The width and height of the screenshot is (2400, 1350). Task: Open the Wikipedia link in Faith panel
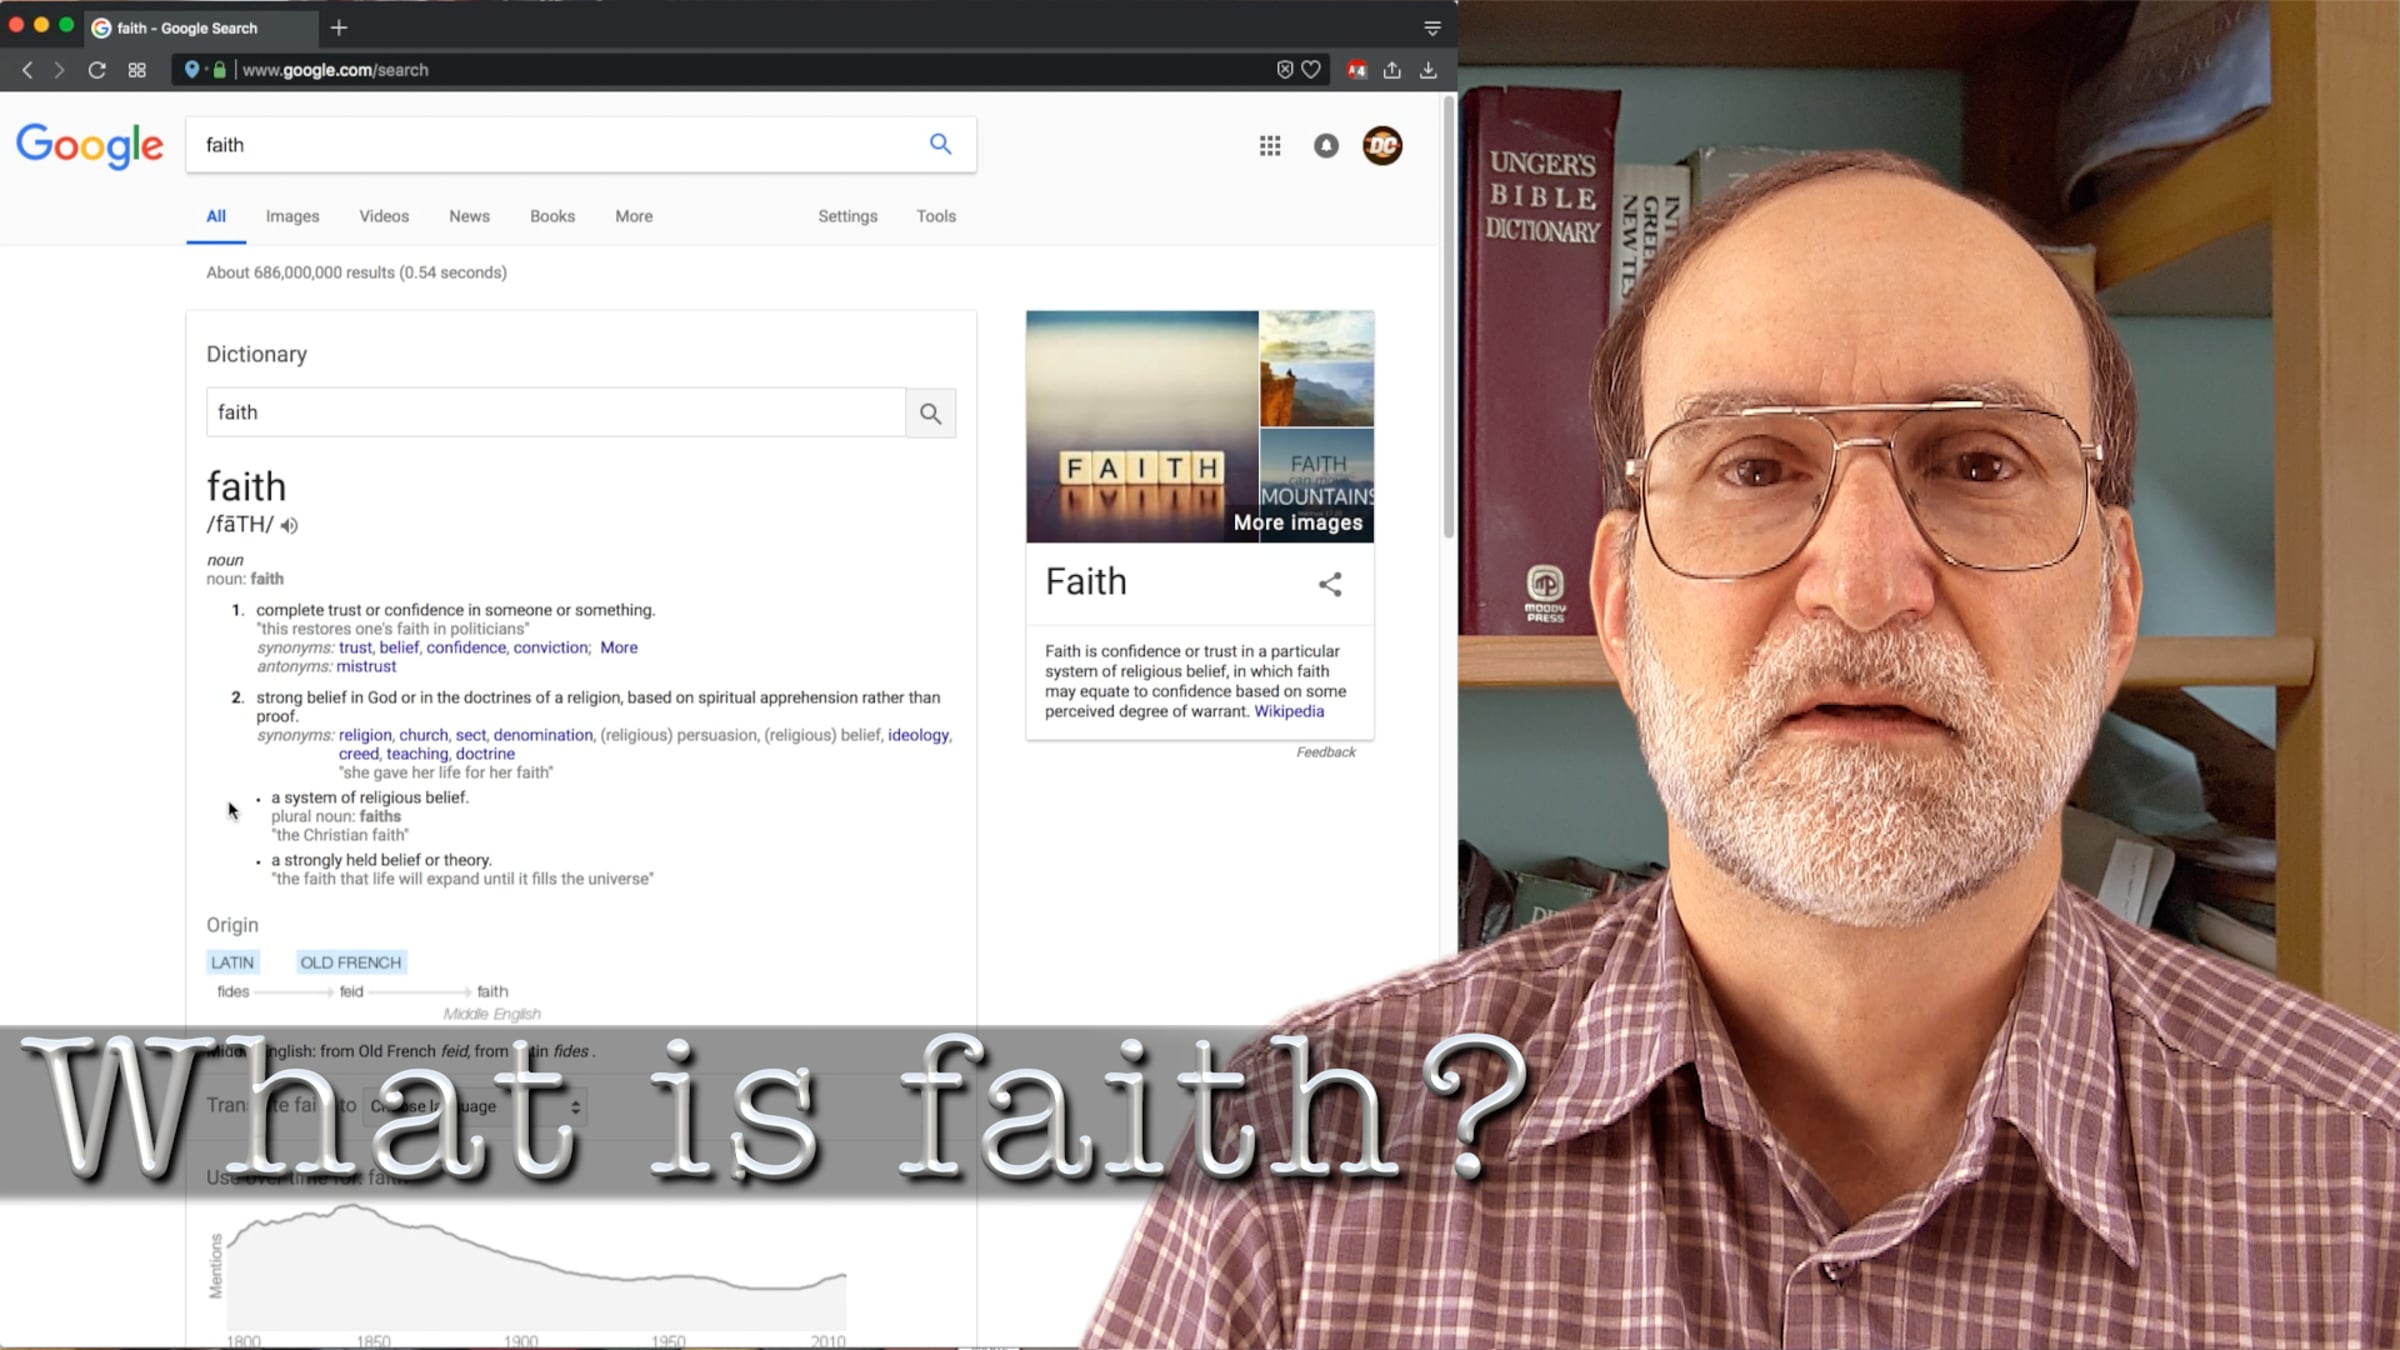[1289, 711]
